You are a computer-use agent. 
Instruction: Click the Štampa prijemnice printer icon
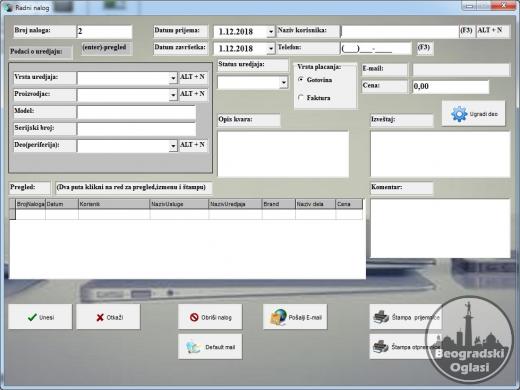pyautogui.click(x=381, y=317)
